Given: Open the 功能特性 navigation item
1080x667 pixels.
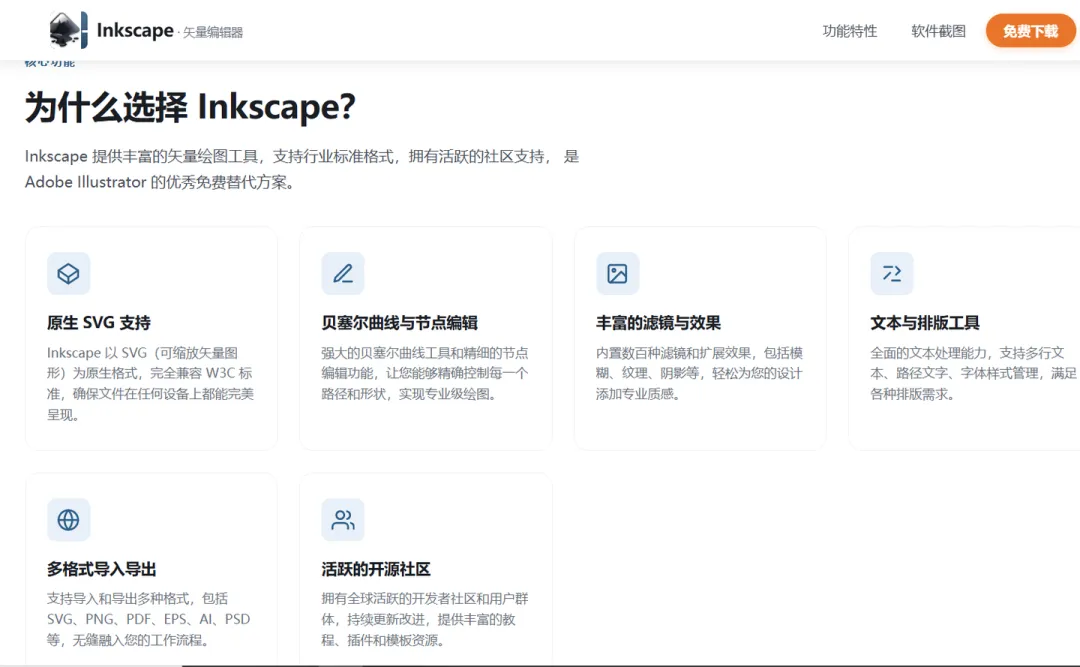Looking at the screenshot, I should [850, 31].
